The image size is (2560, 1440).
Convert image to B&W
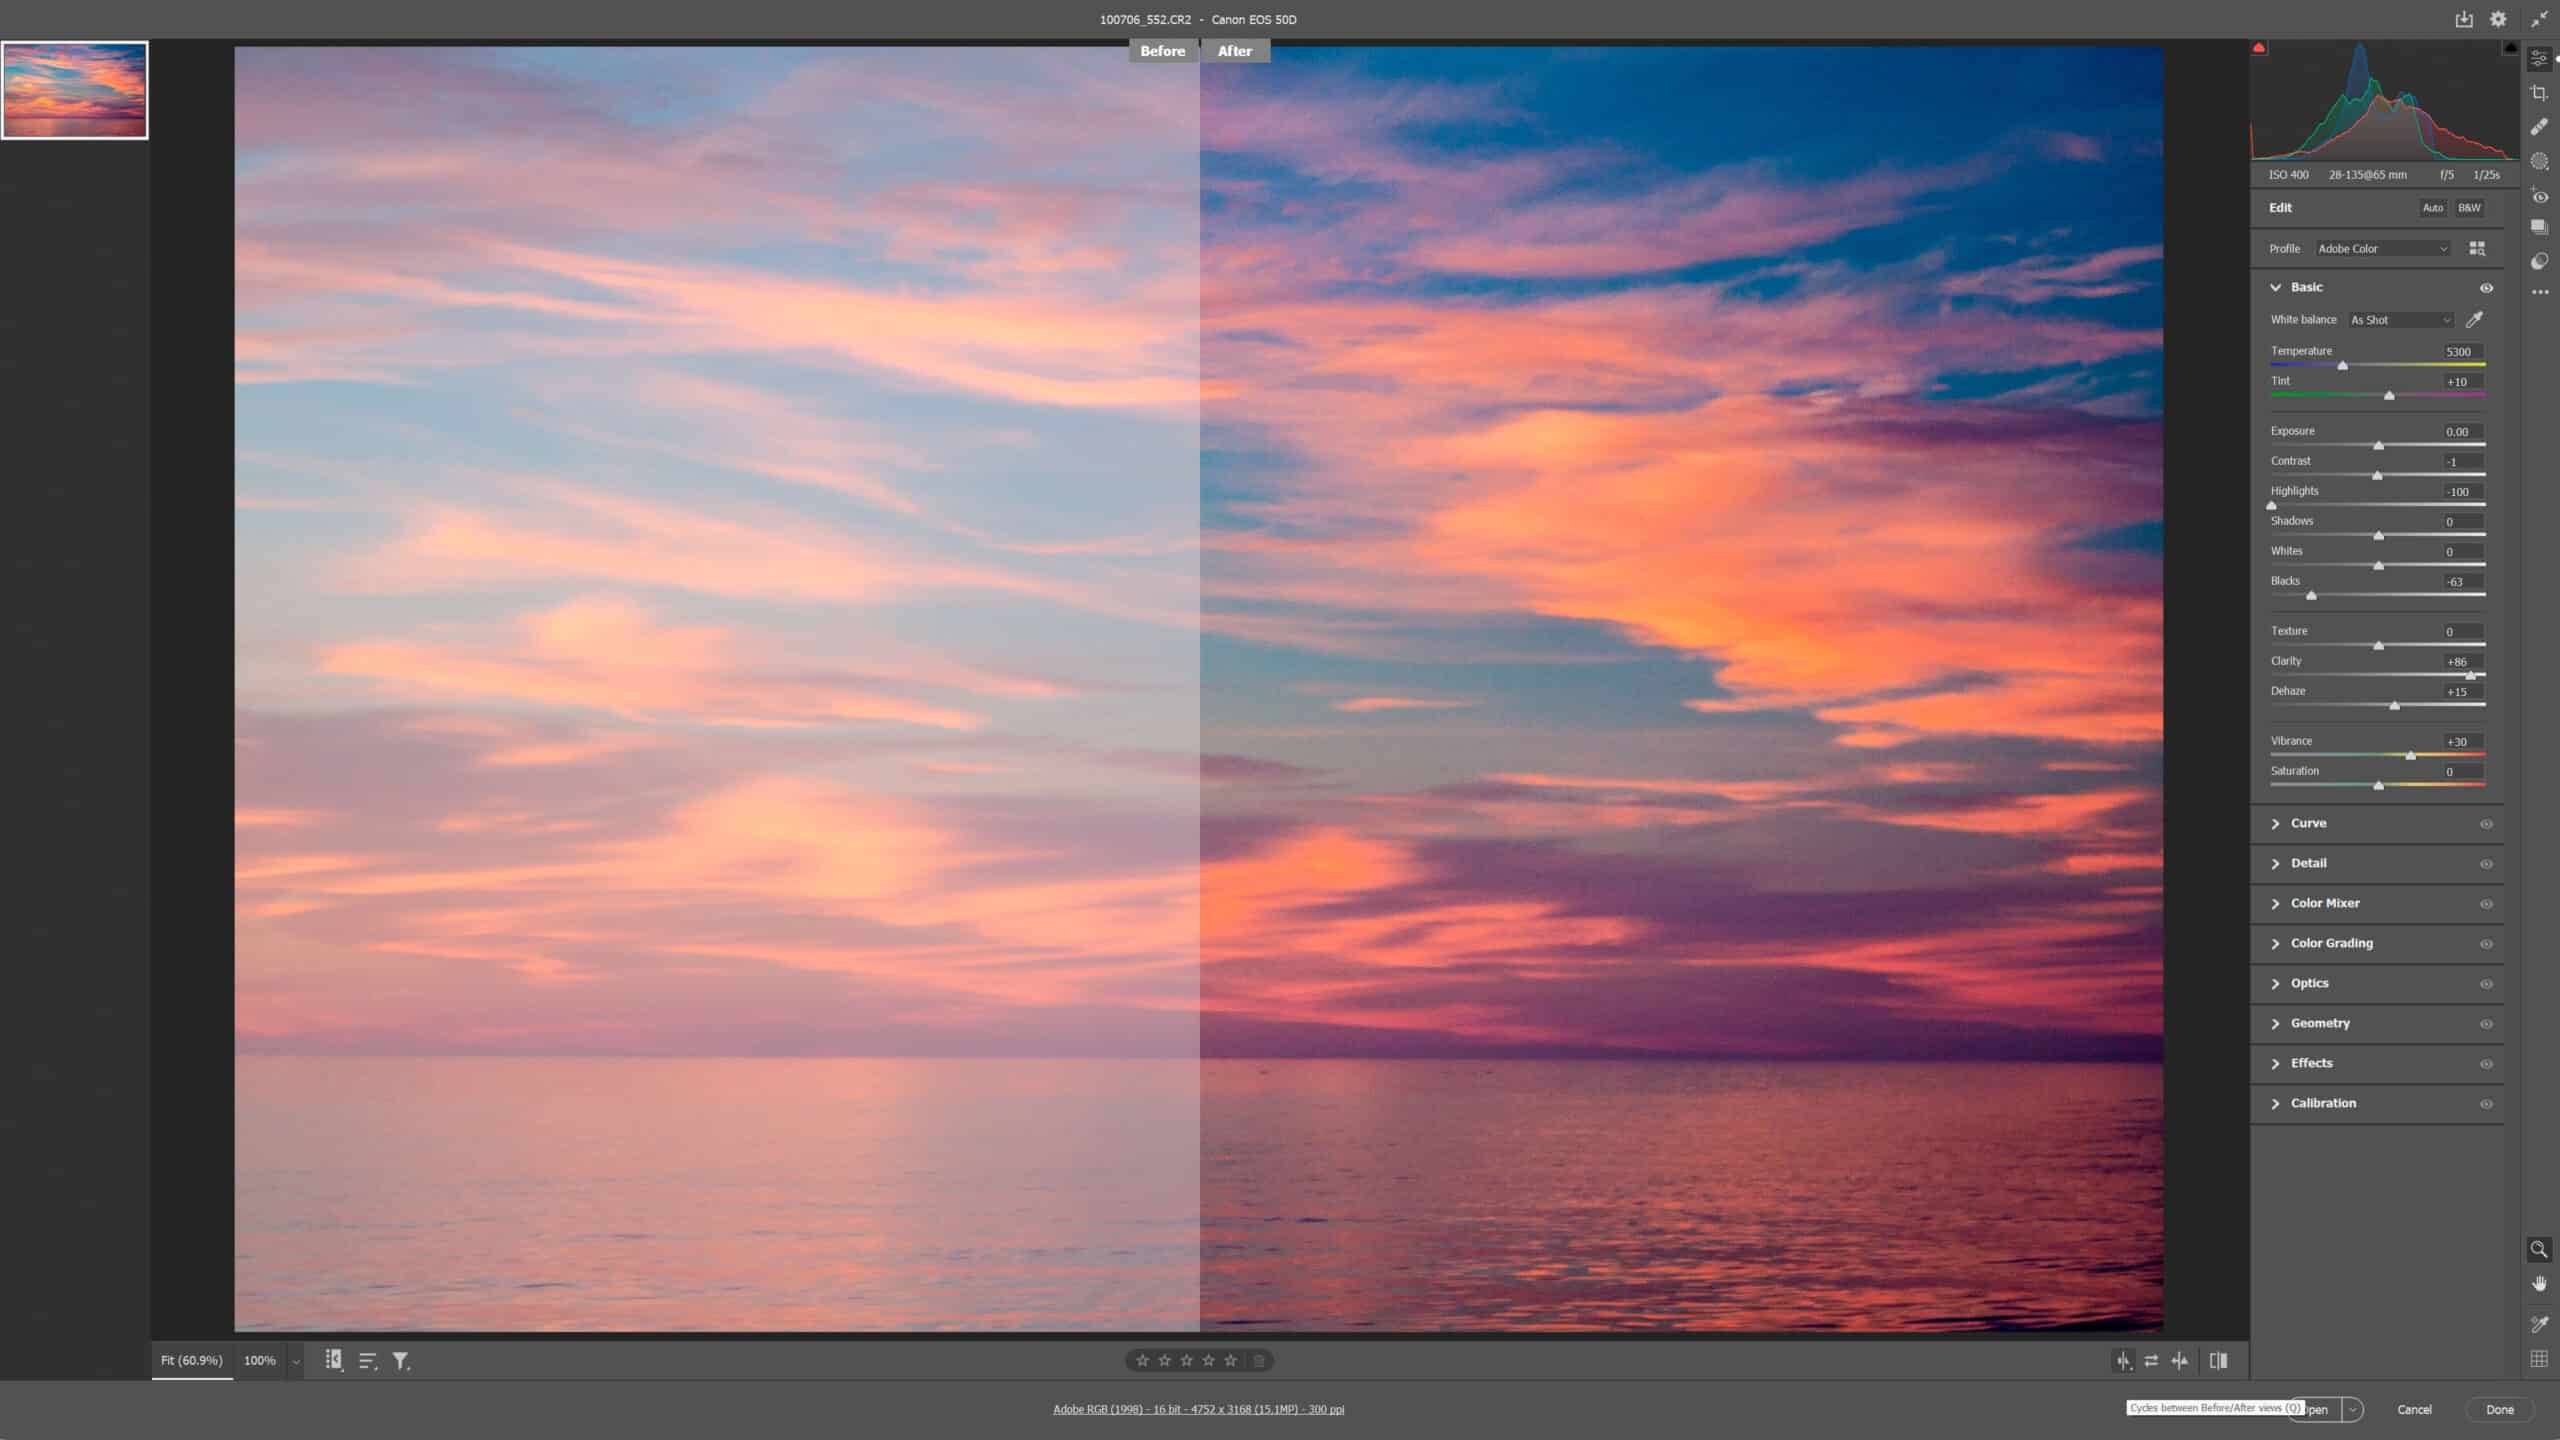2468,208
